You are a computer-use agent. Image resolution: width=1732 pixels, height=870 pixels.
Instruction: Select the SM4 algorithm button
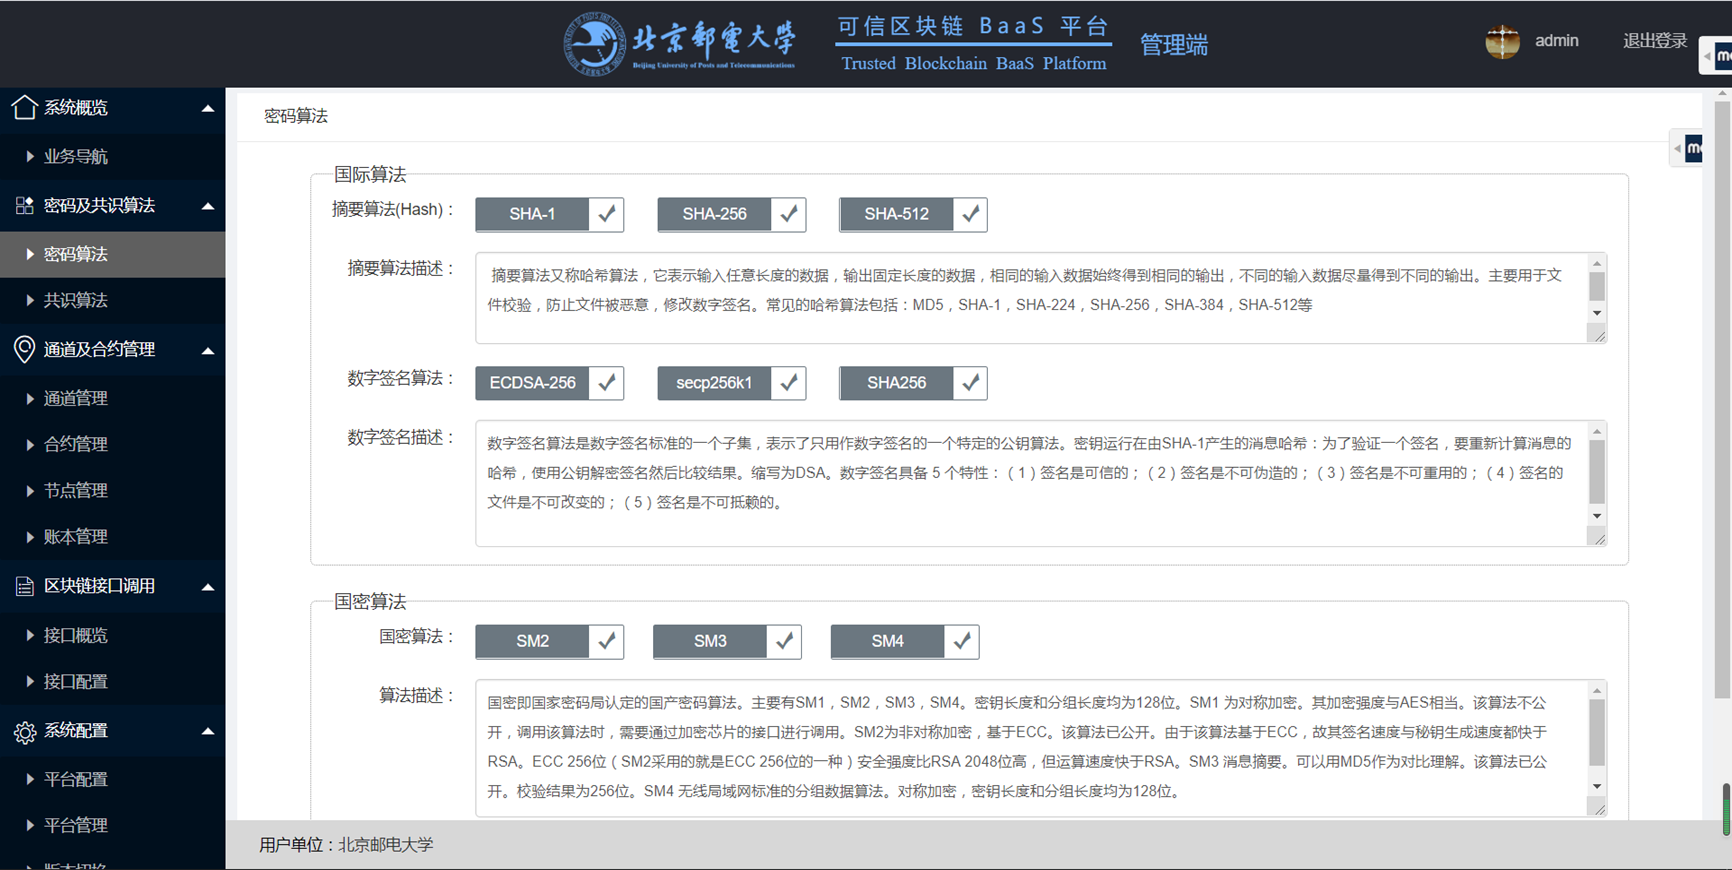click(888, 641)
